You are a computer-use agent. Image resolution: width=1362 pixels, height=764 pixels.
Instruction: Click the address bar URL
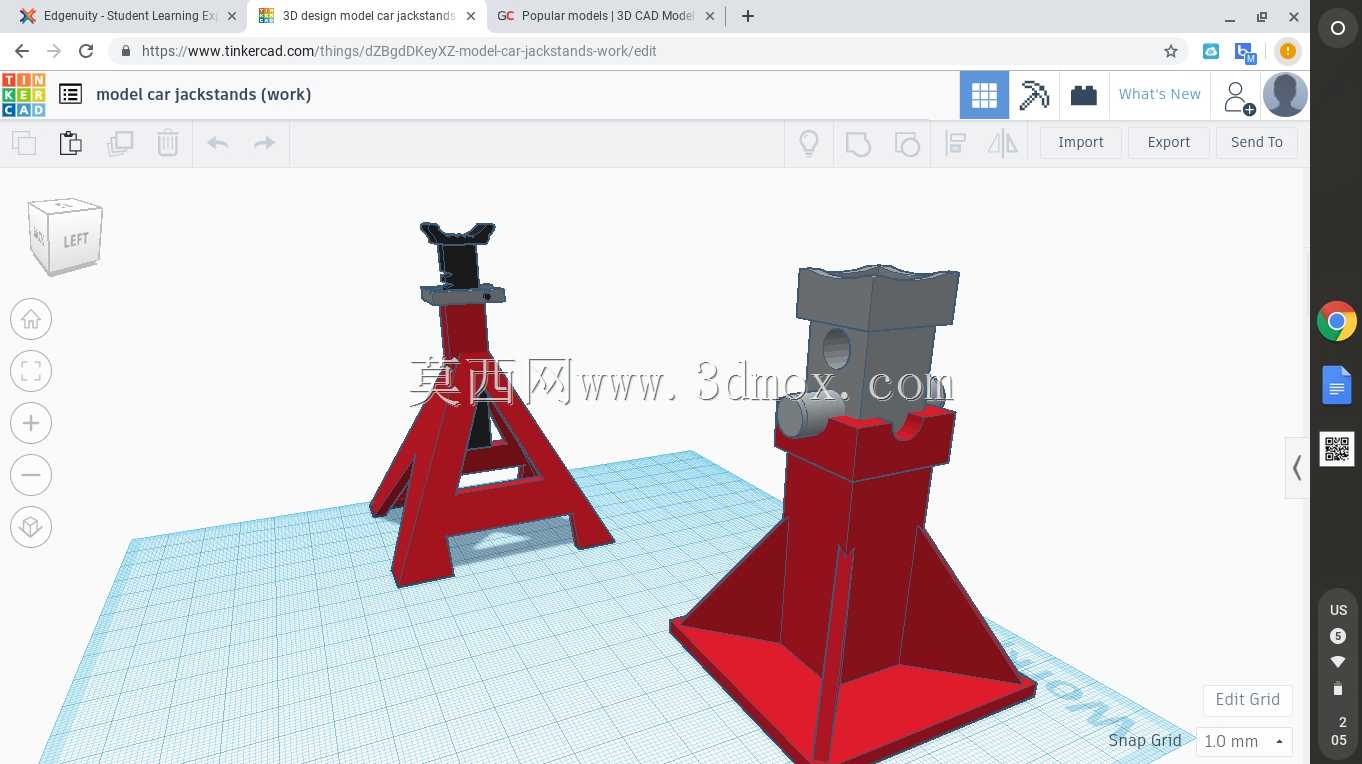(x=399, y=51)
